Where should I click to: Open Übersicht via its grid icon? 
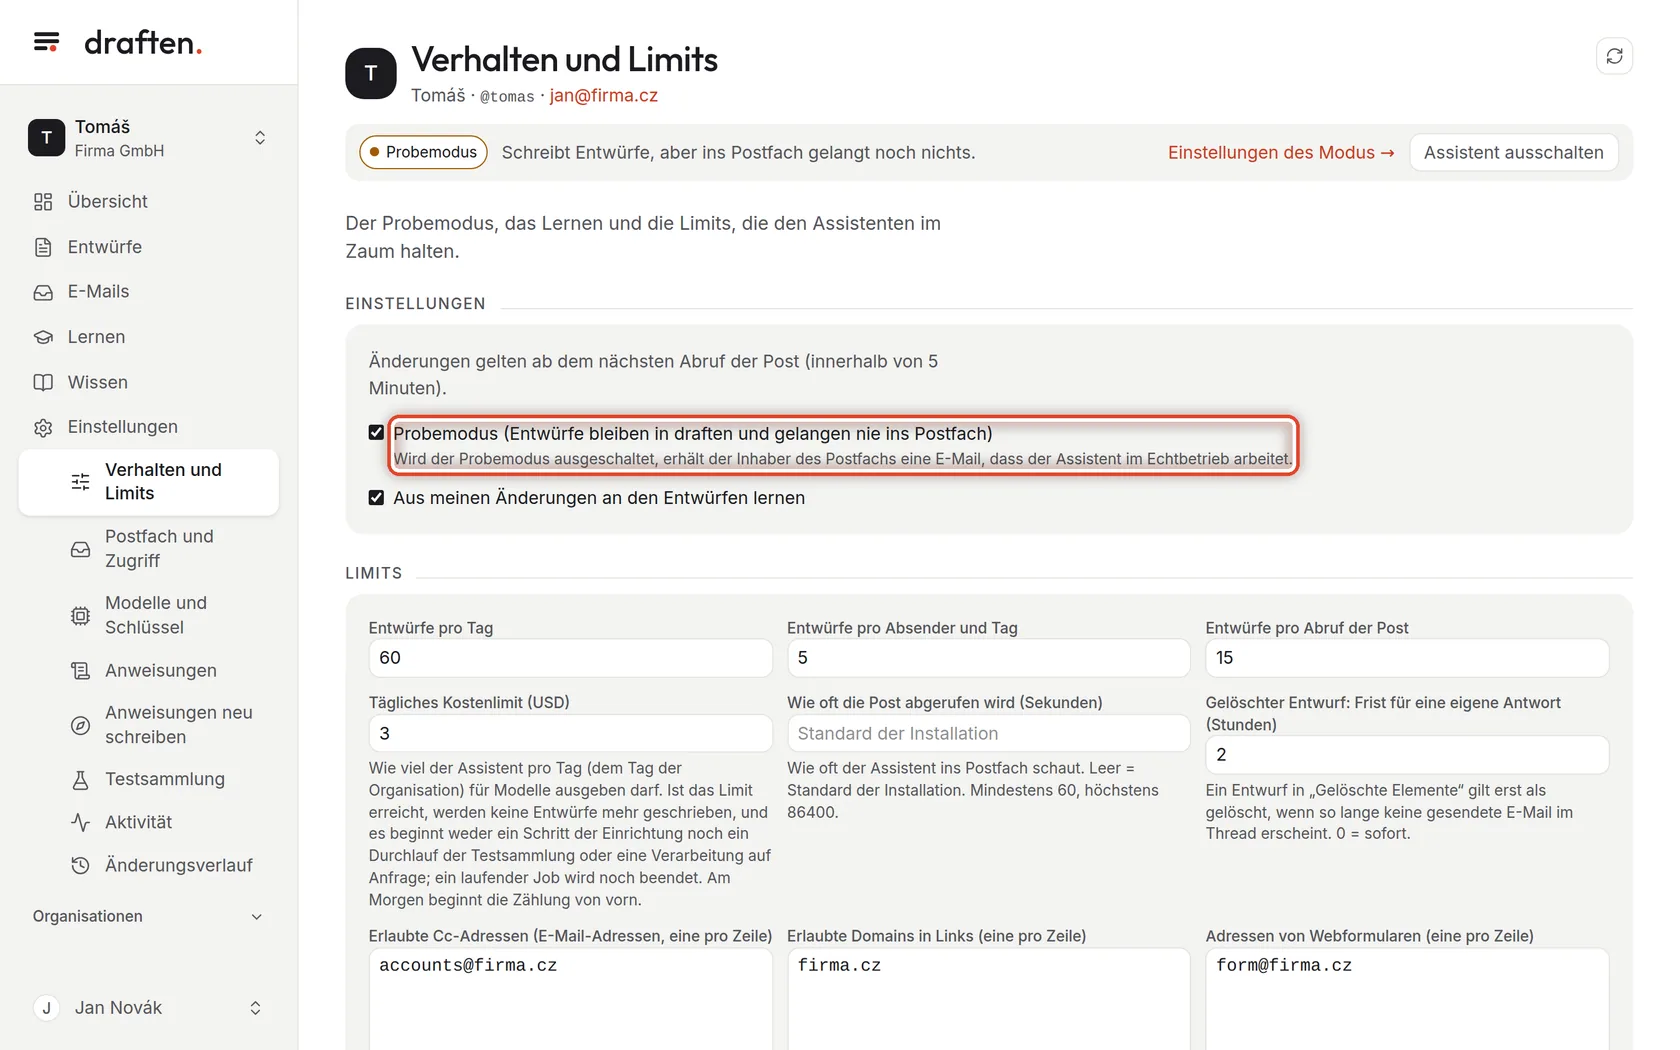43,202
